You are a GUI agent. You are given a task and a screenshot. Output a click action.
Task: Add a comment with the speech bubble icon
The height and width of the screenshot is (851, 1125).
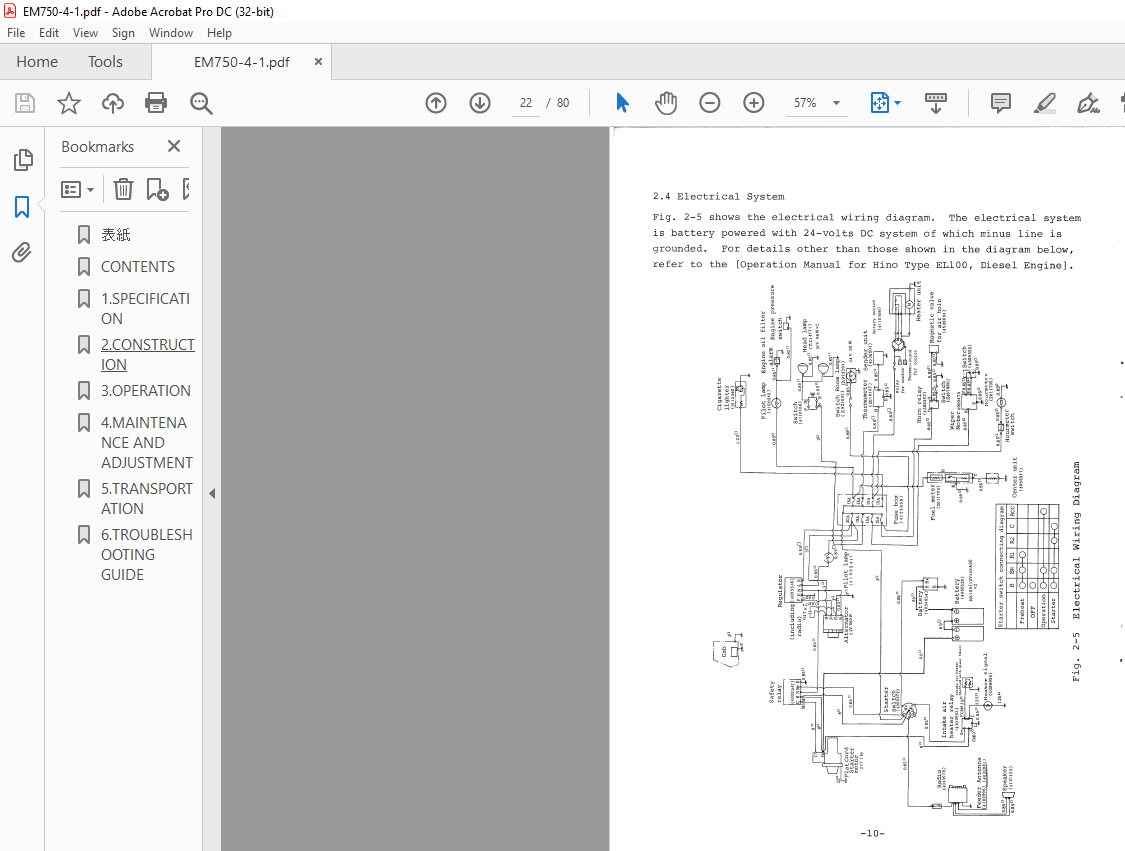[1000, 103]
